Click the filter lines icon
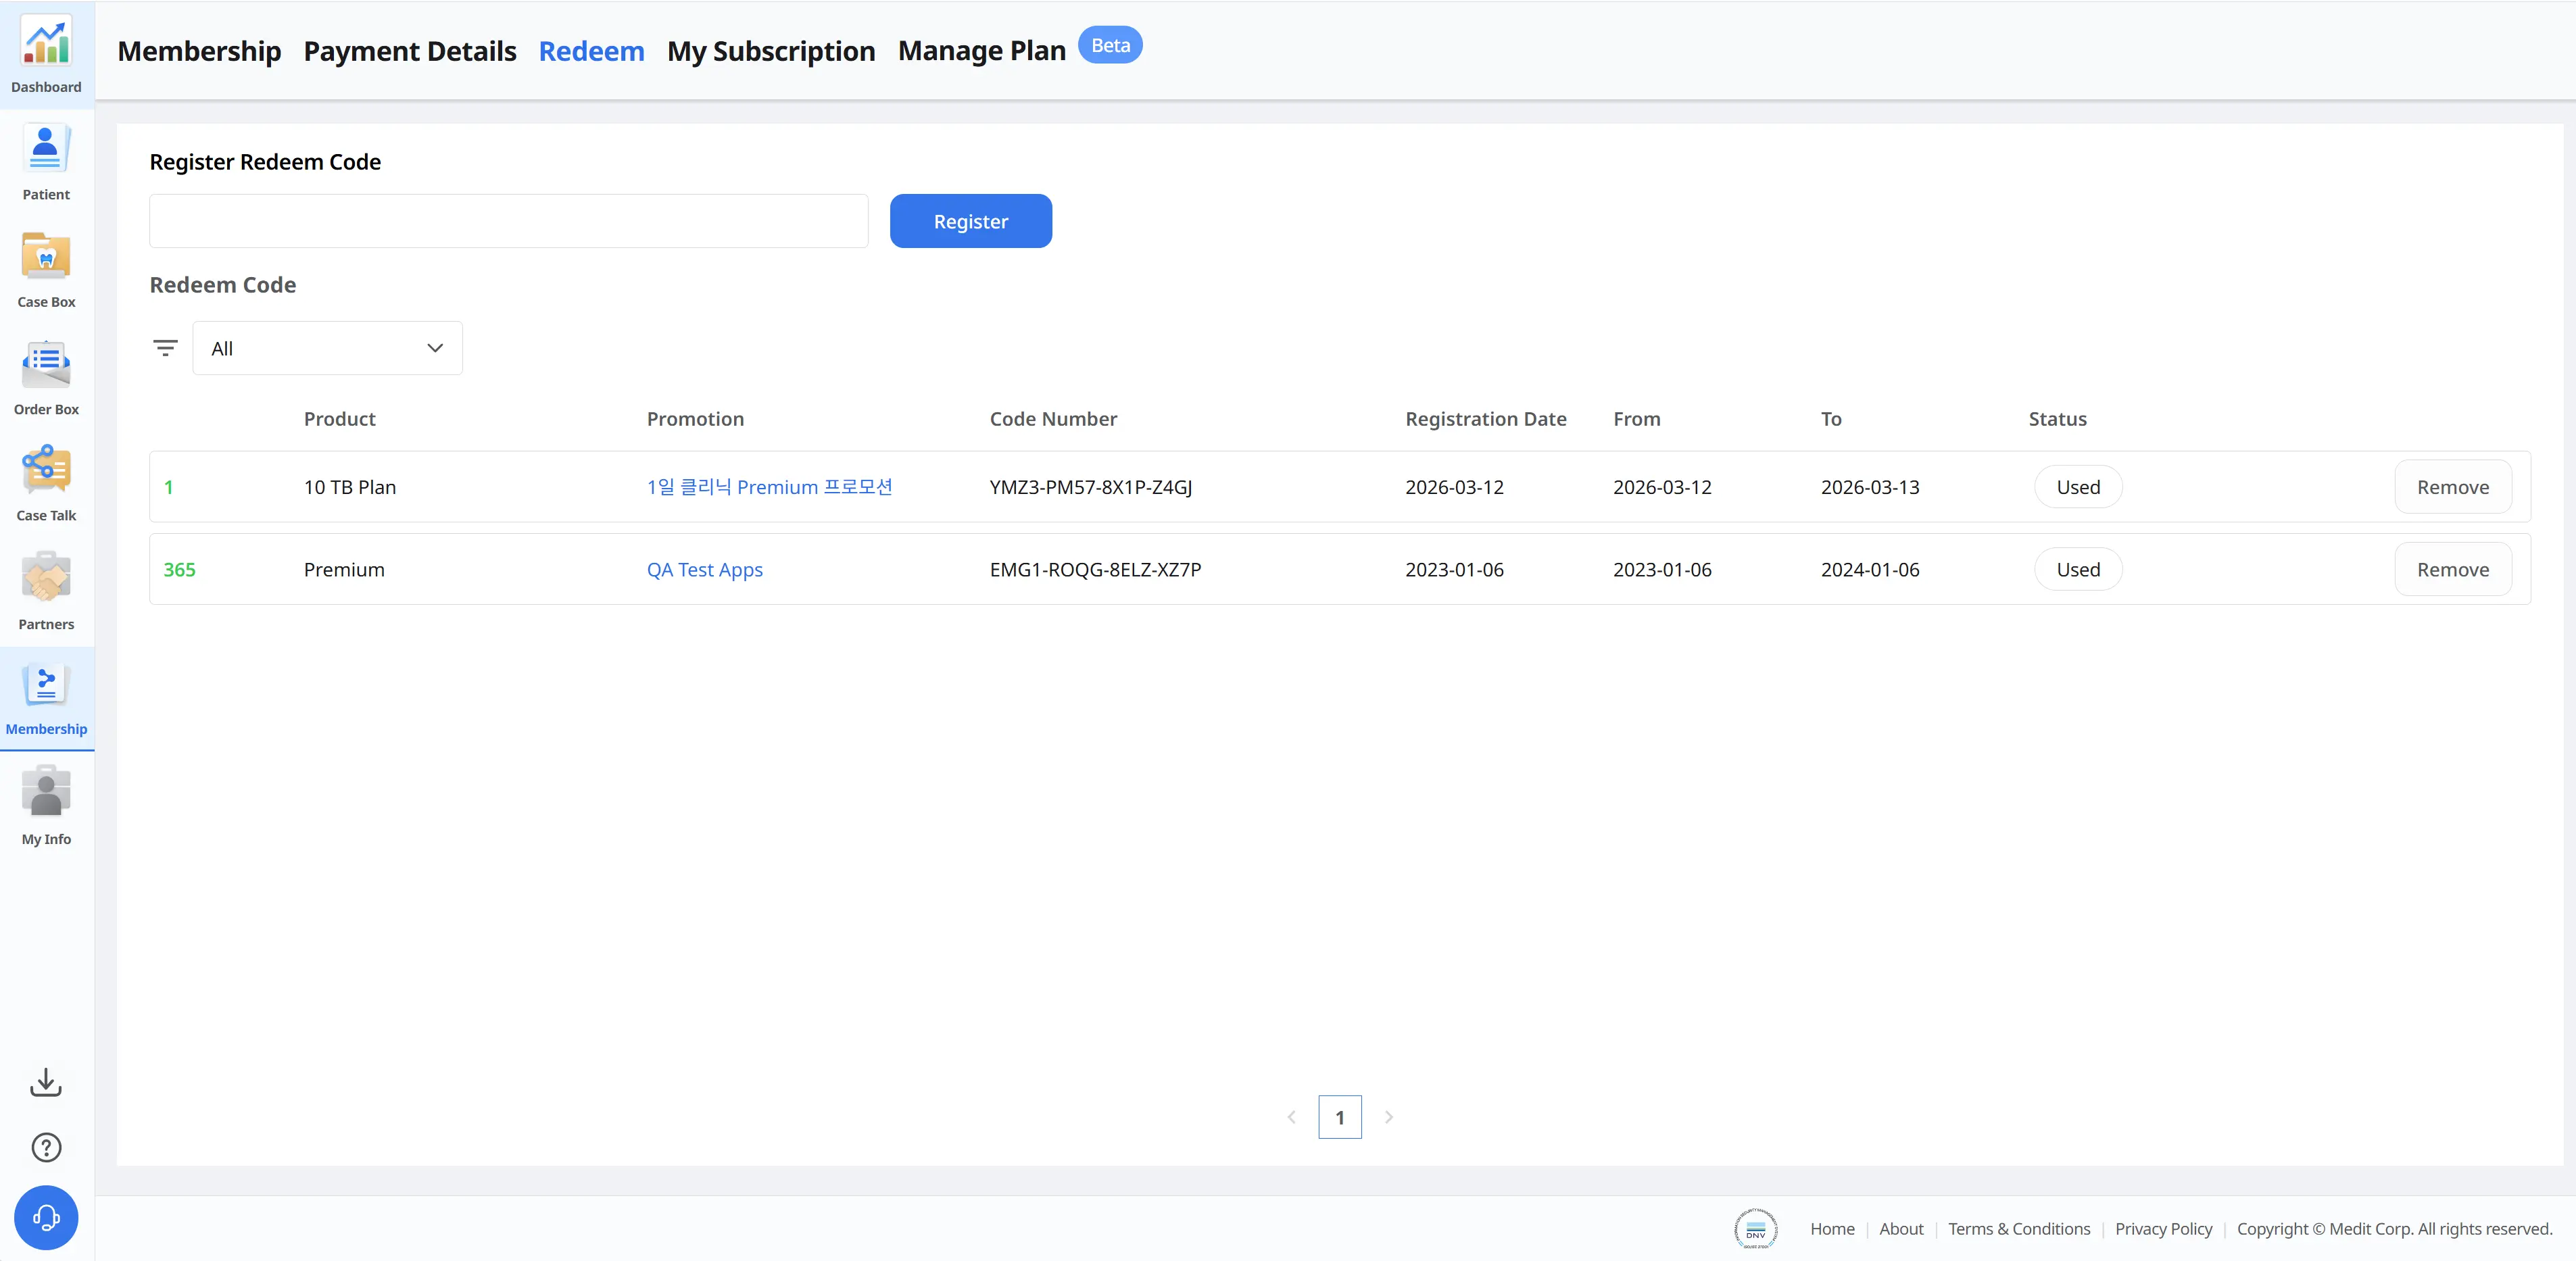 point(165,348)
